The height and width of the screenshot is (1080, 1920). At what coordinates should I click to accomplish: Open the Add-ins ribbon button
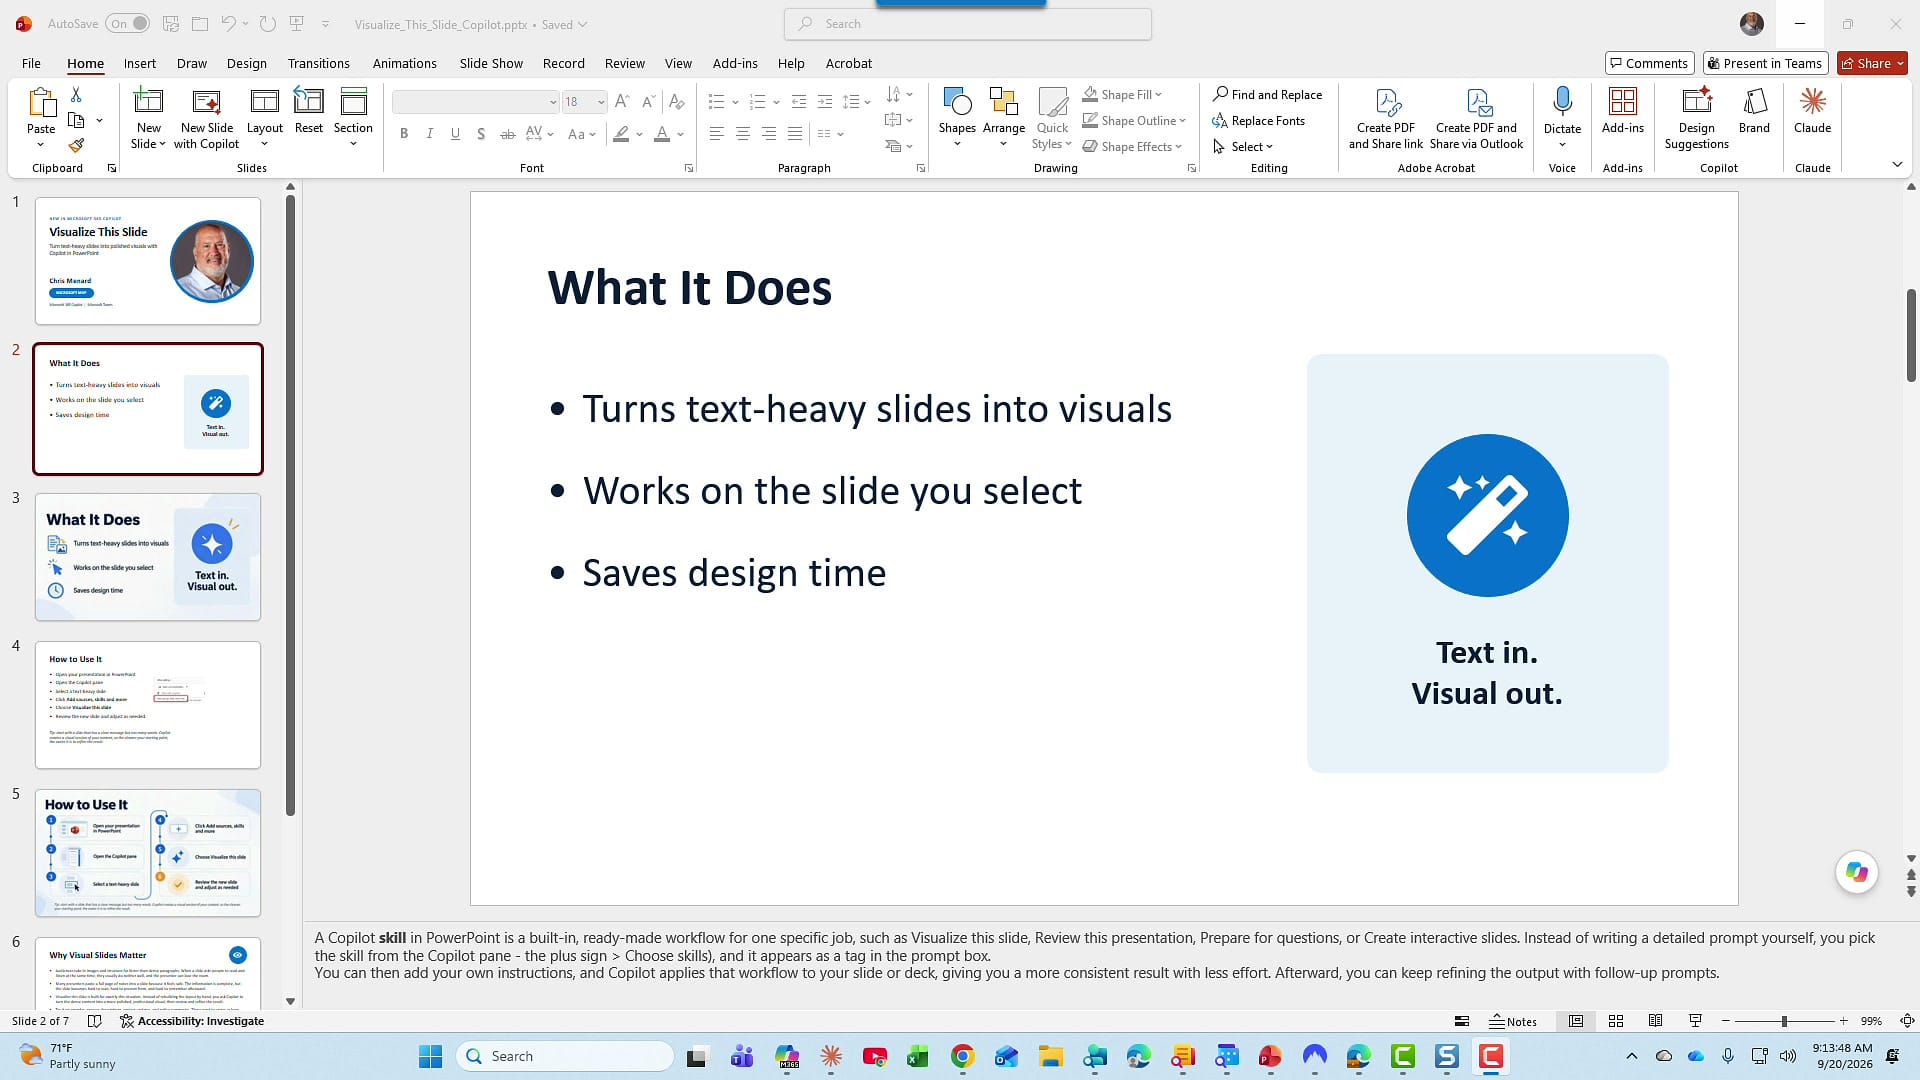click(1622, 111)
